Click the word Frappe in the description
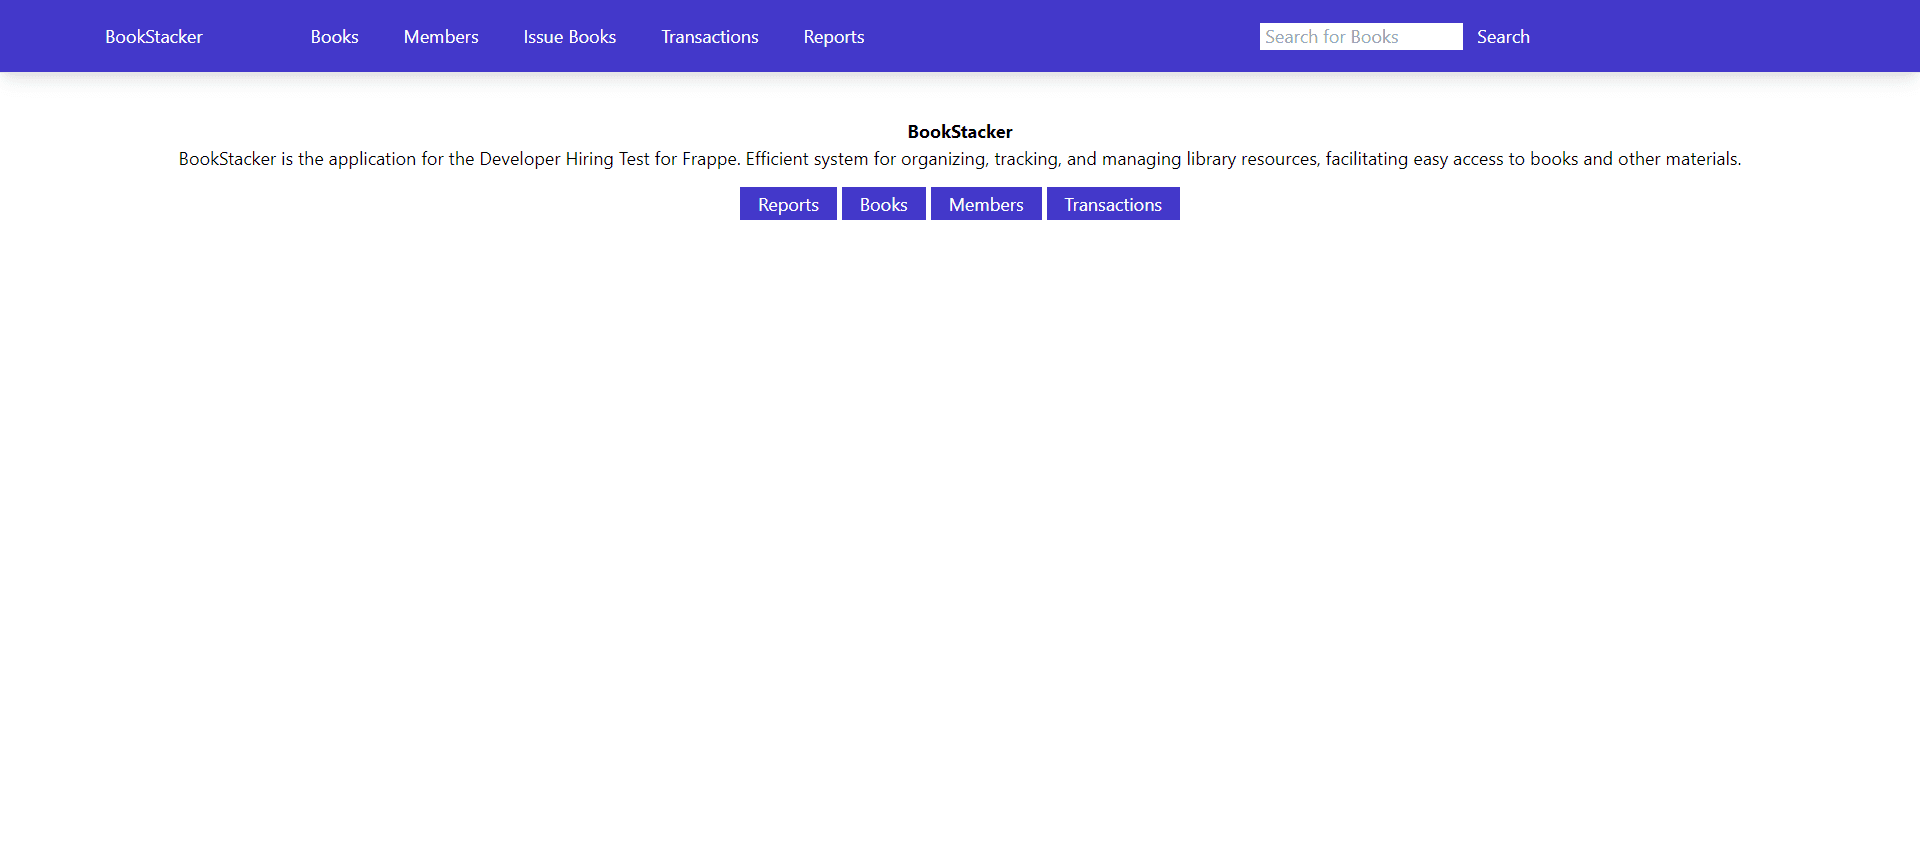1920x868 pixels. pos(710,159)
